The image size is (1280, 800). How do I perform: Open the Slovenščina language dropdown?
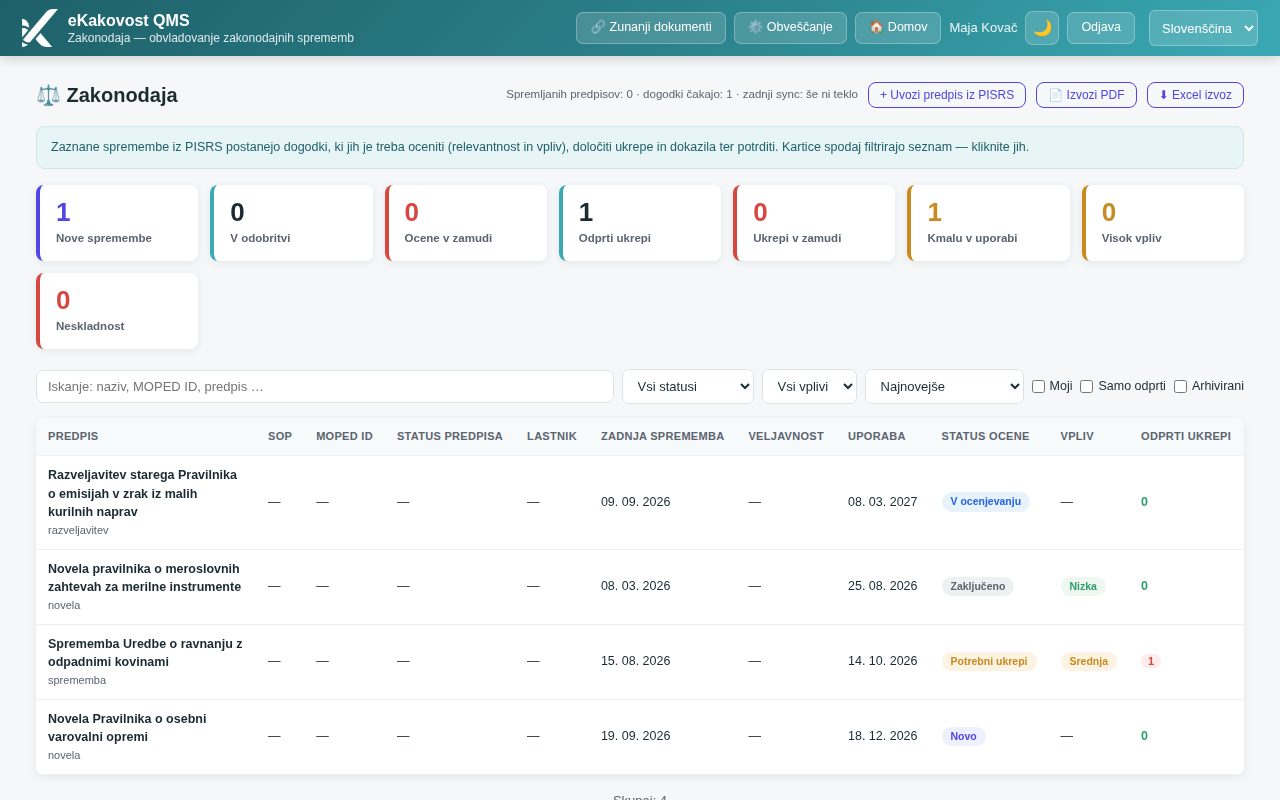(1203, 28)
